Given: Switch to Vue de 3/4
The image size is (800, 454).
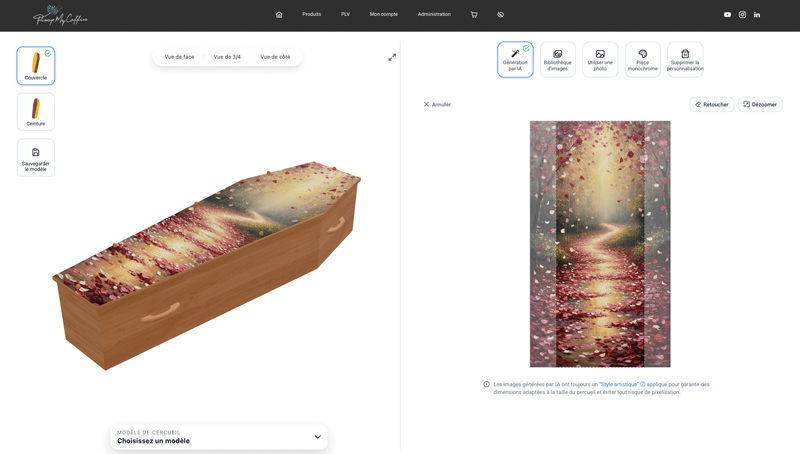Looking at the screenshot, I should (227, 57).
